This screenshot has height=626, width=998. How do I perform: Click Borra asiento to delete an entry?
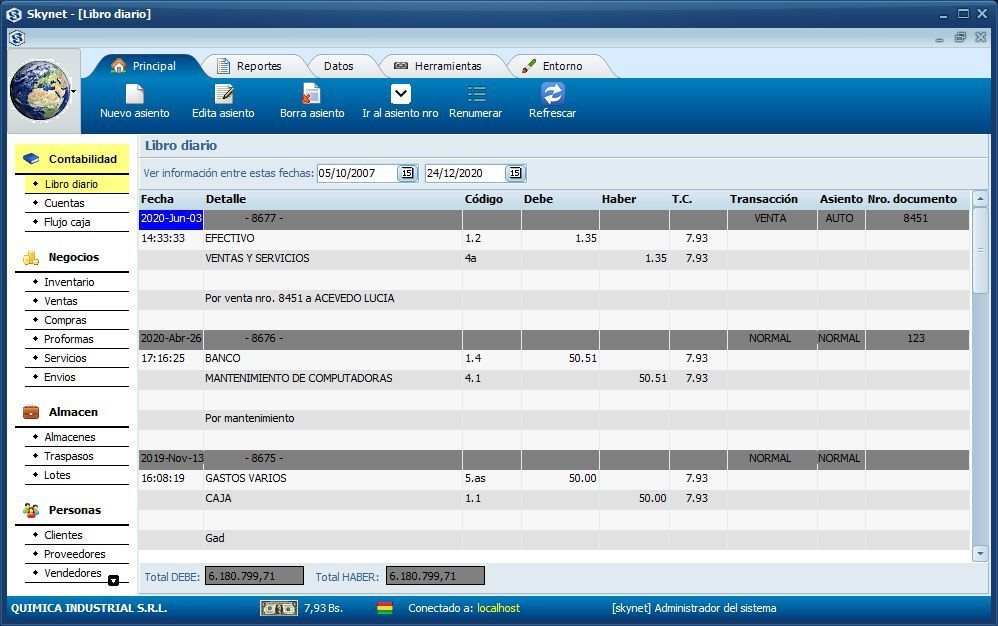[x=311, y=97]
